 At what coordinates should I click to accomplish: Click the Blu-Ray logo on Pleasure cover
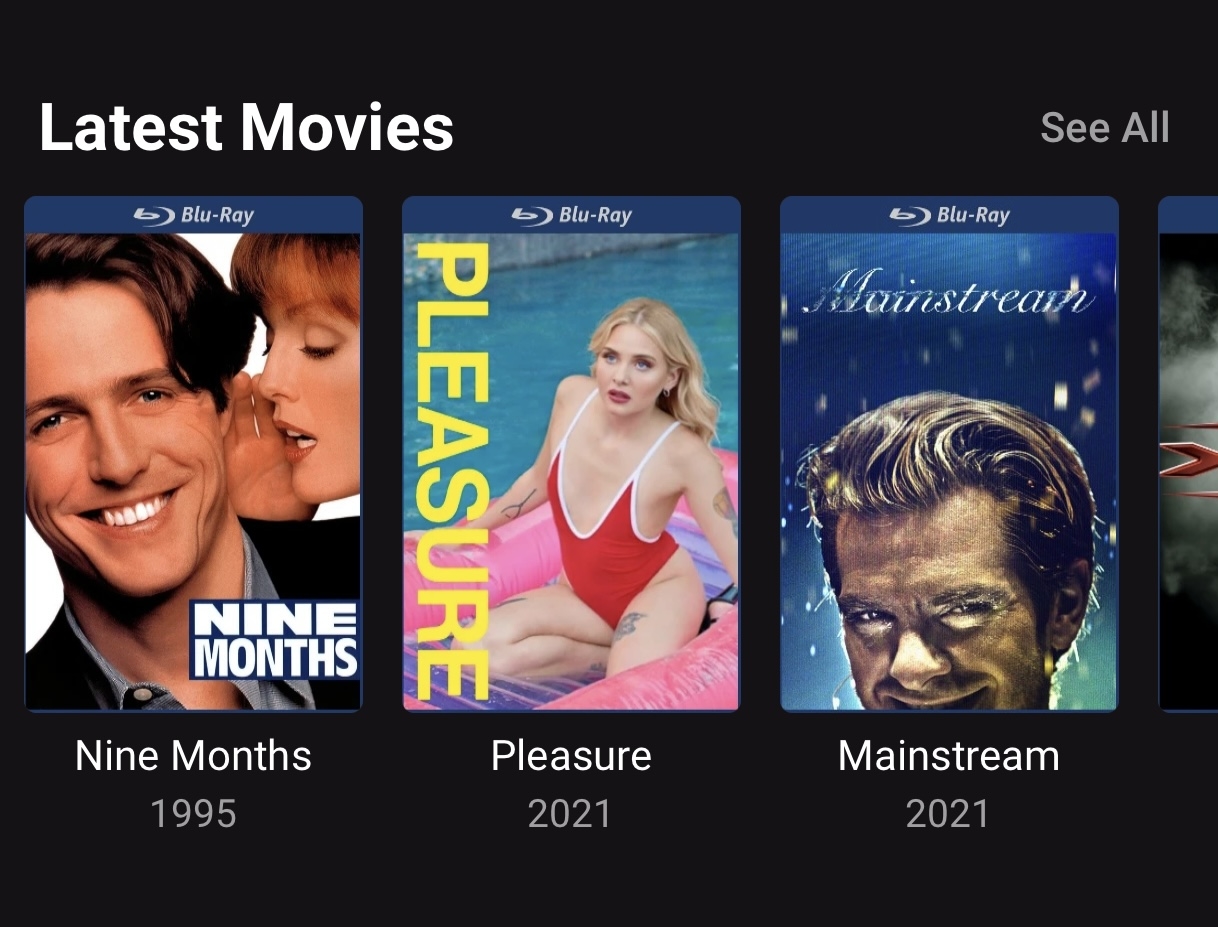click(571, 215)
